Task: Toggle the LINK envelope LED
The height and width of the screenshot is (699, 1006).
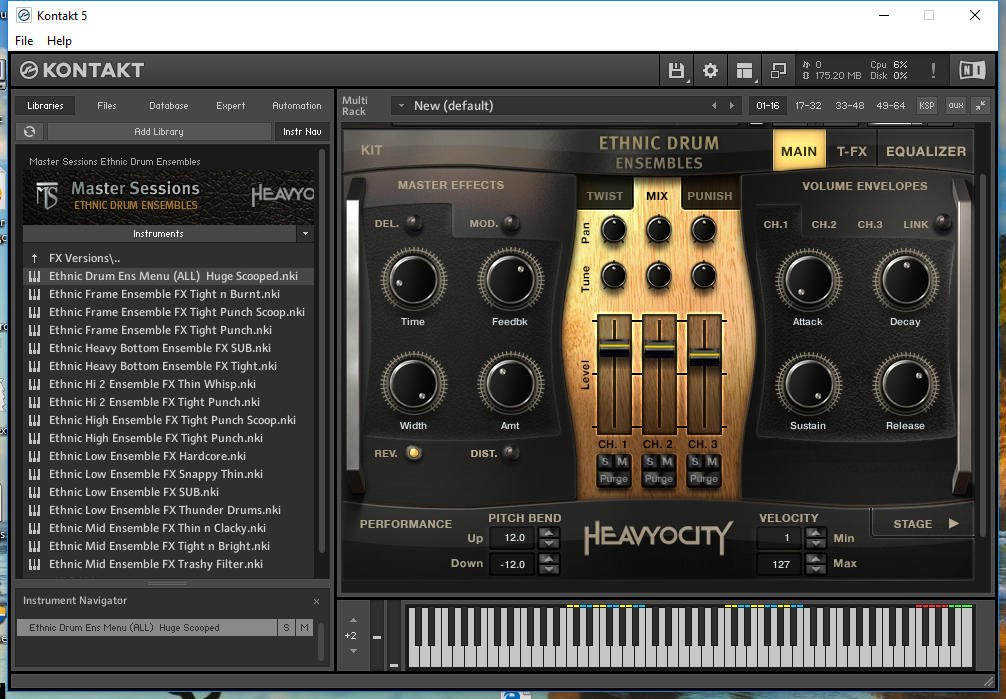Action: pos(942,223)
